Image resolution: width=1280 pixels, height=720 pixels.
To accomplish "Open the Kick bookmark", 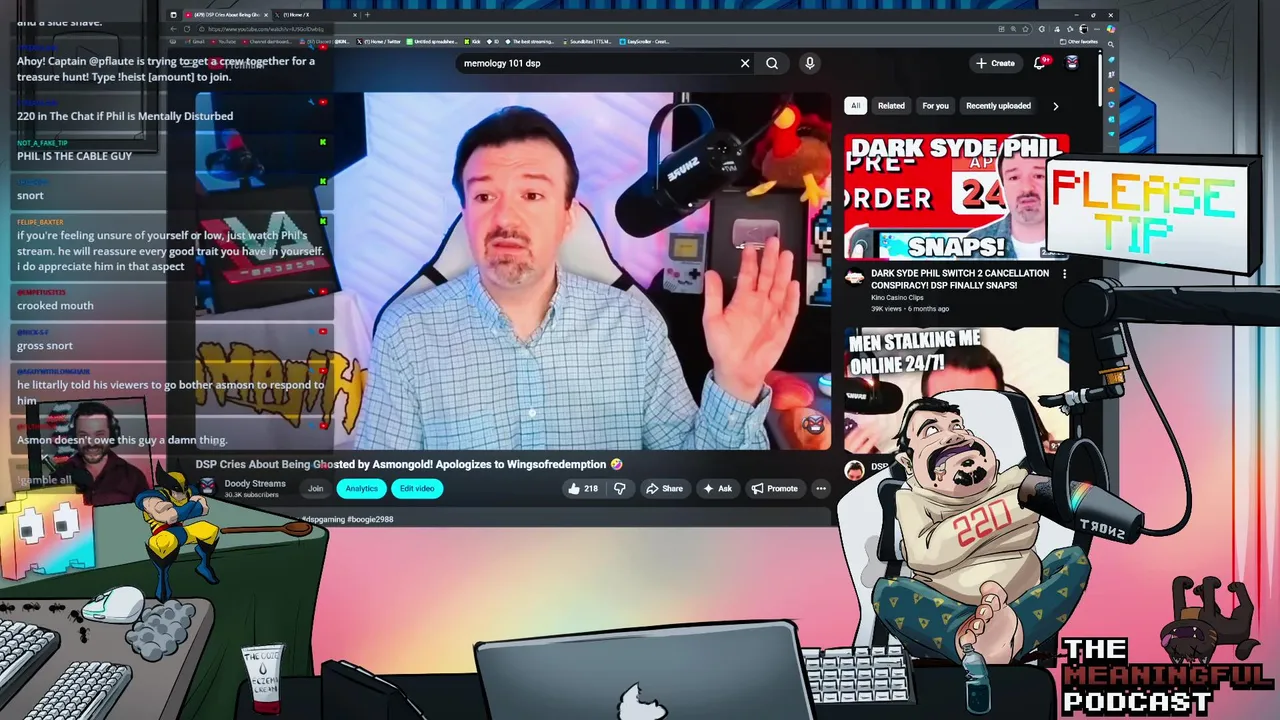I will [472, 42].
